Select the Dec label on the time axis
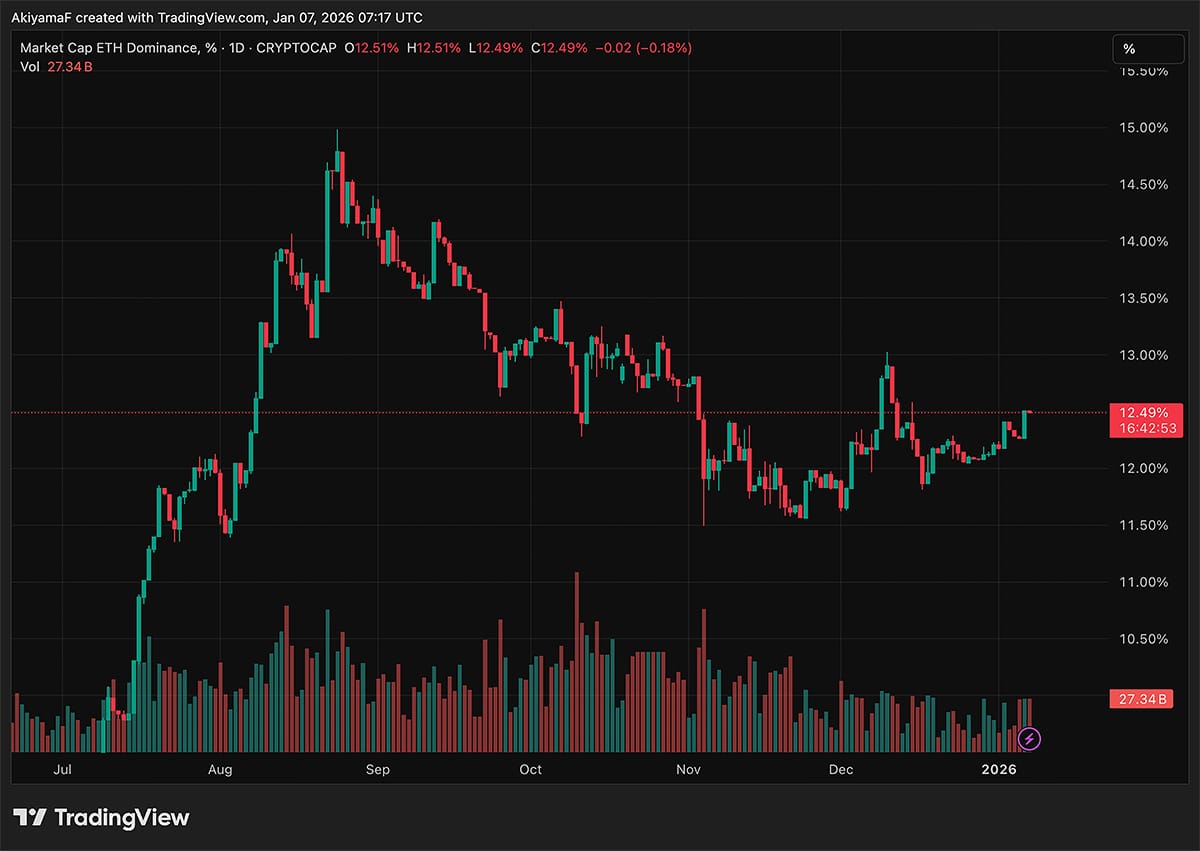Image resolution: width=1200 pixels, height=851 pixels. (840, 770)
